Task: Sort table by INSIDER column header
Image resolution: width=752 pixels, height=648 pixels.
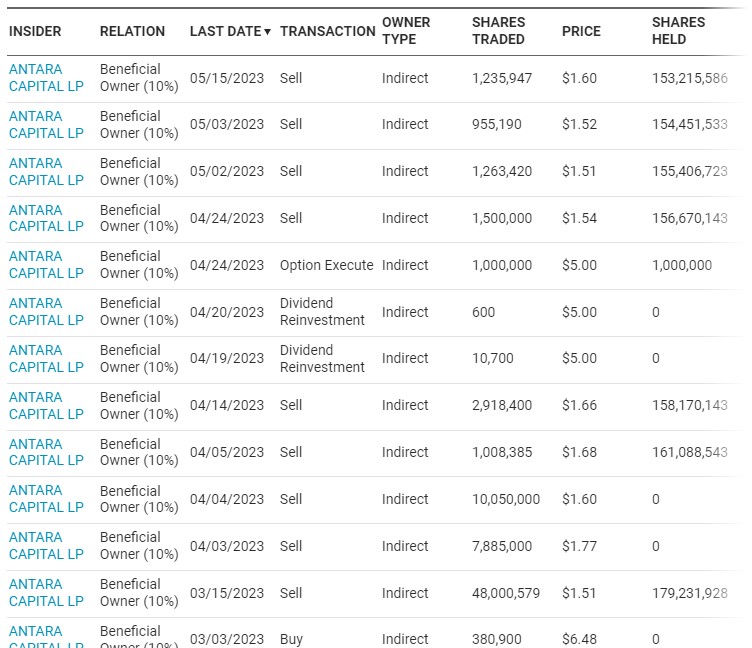Action: [35, 31]
